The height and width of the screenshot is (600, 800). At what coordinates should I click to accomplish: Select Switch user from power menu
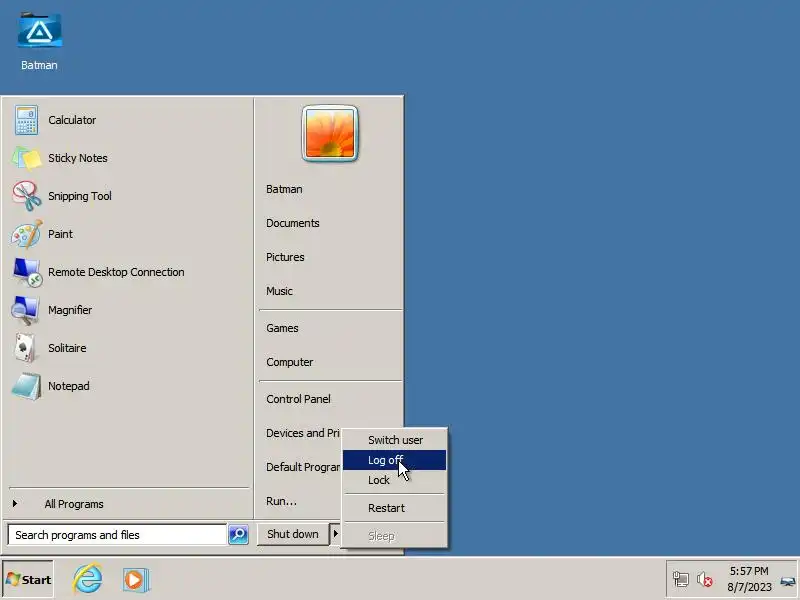tap(394, 440)
